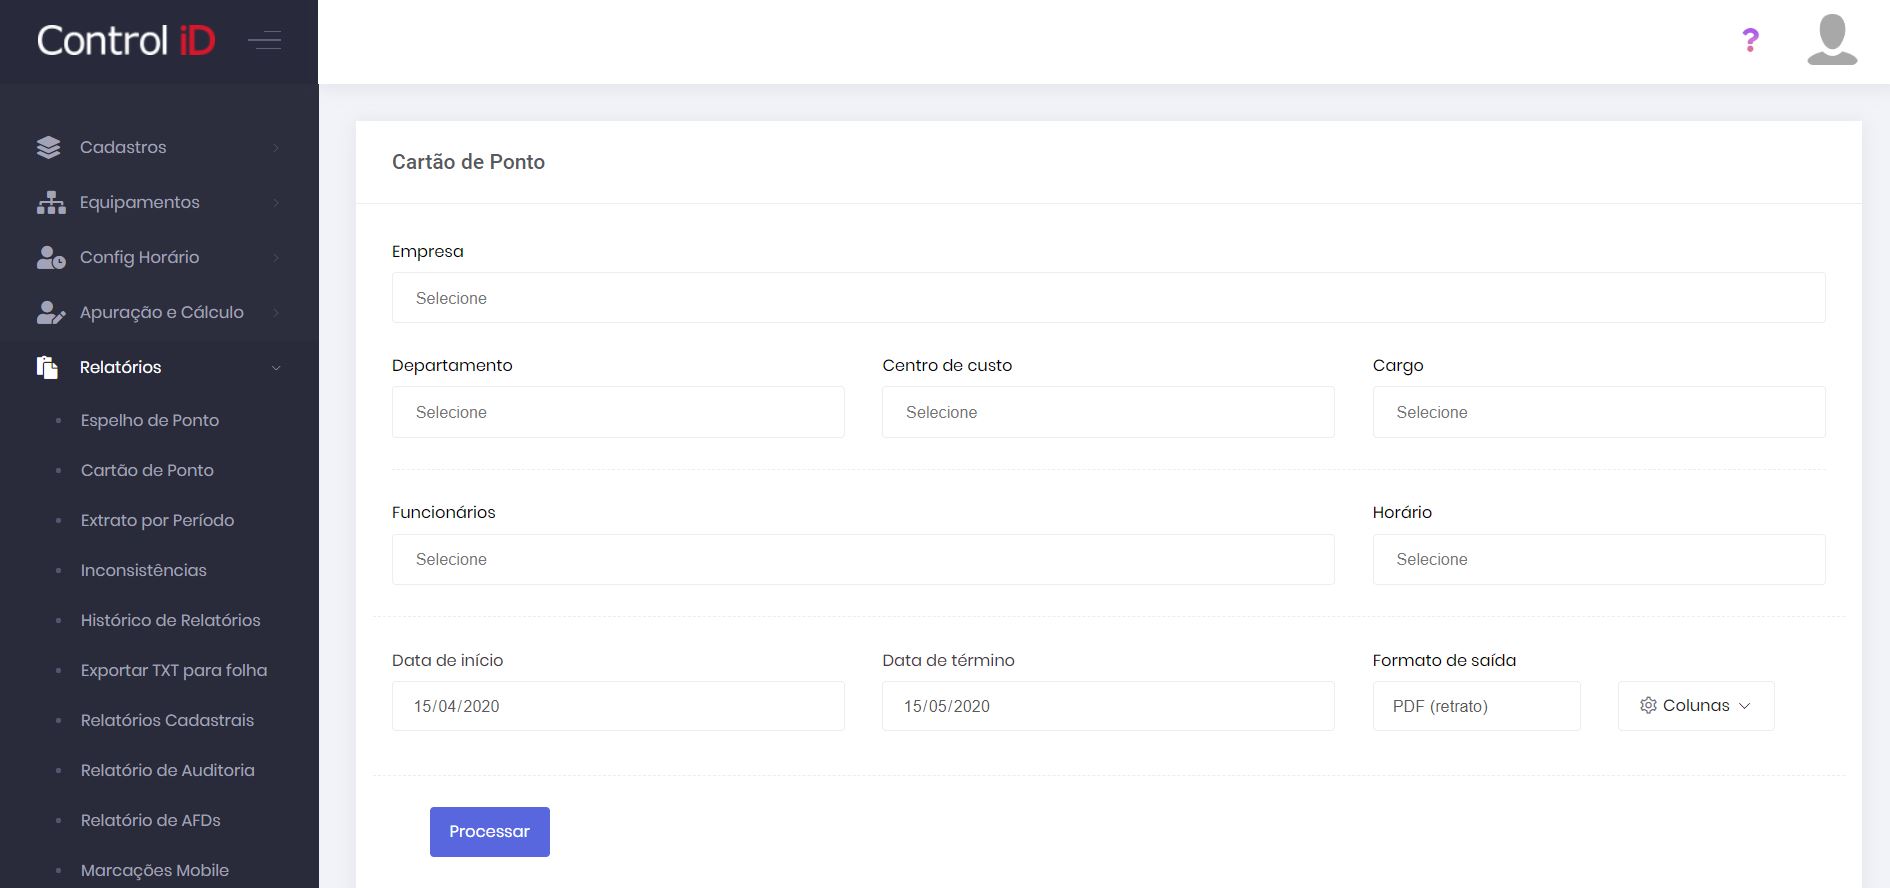Image resolution: width=1890 pixels, height=888 pixels.
Task: Click the Formato de saída label
Action: click(1444, 660)
